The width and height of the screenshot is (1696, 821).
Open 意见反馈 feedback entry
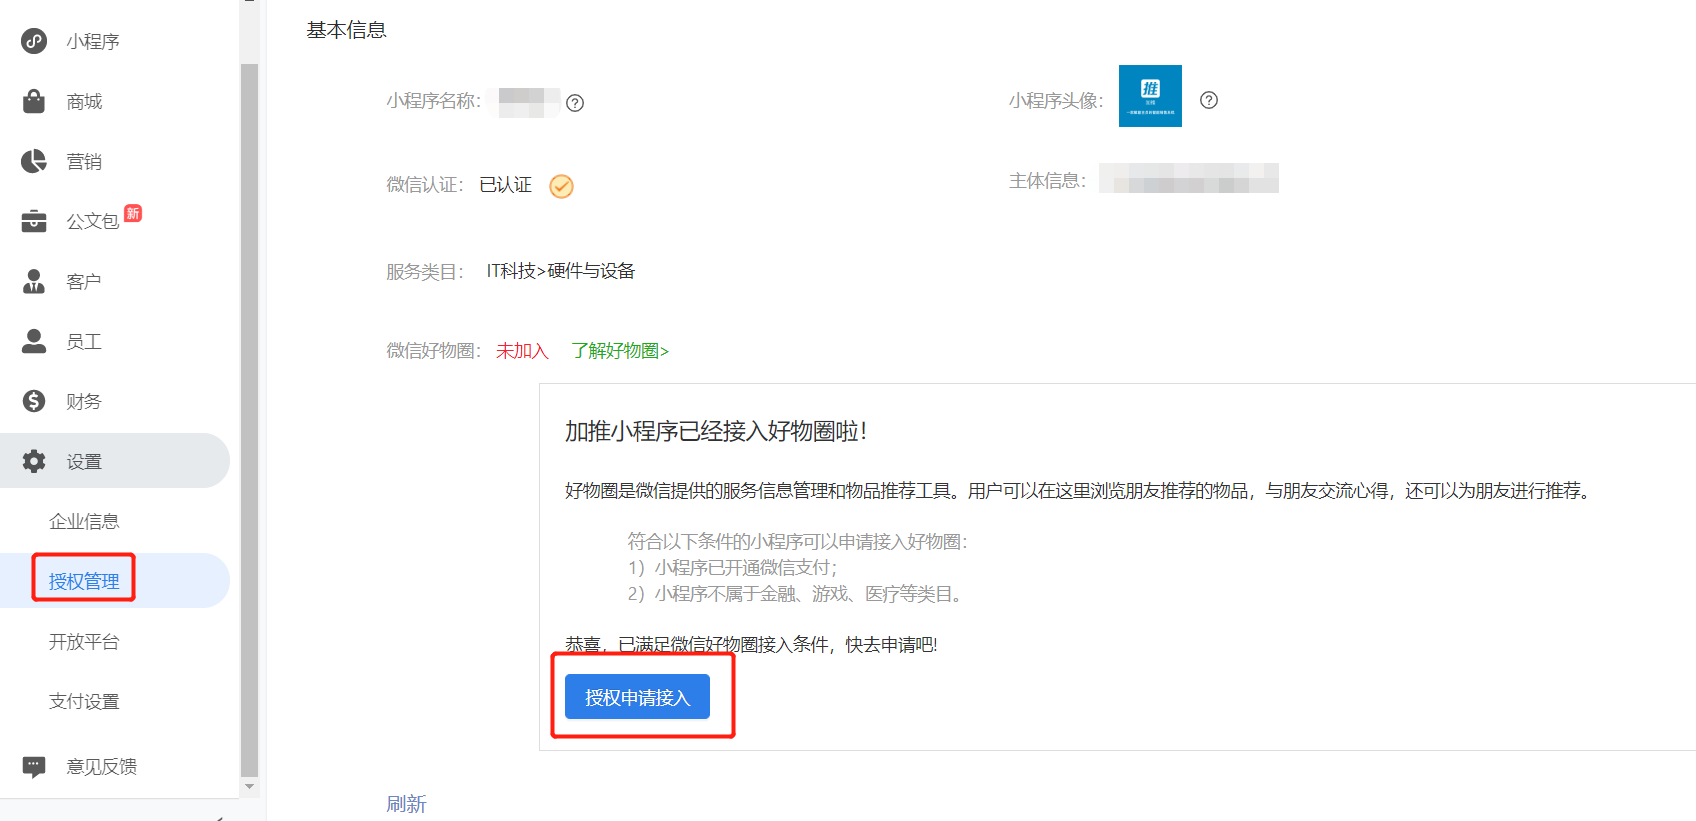[x=102, y=767]
